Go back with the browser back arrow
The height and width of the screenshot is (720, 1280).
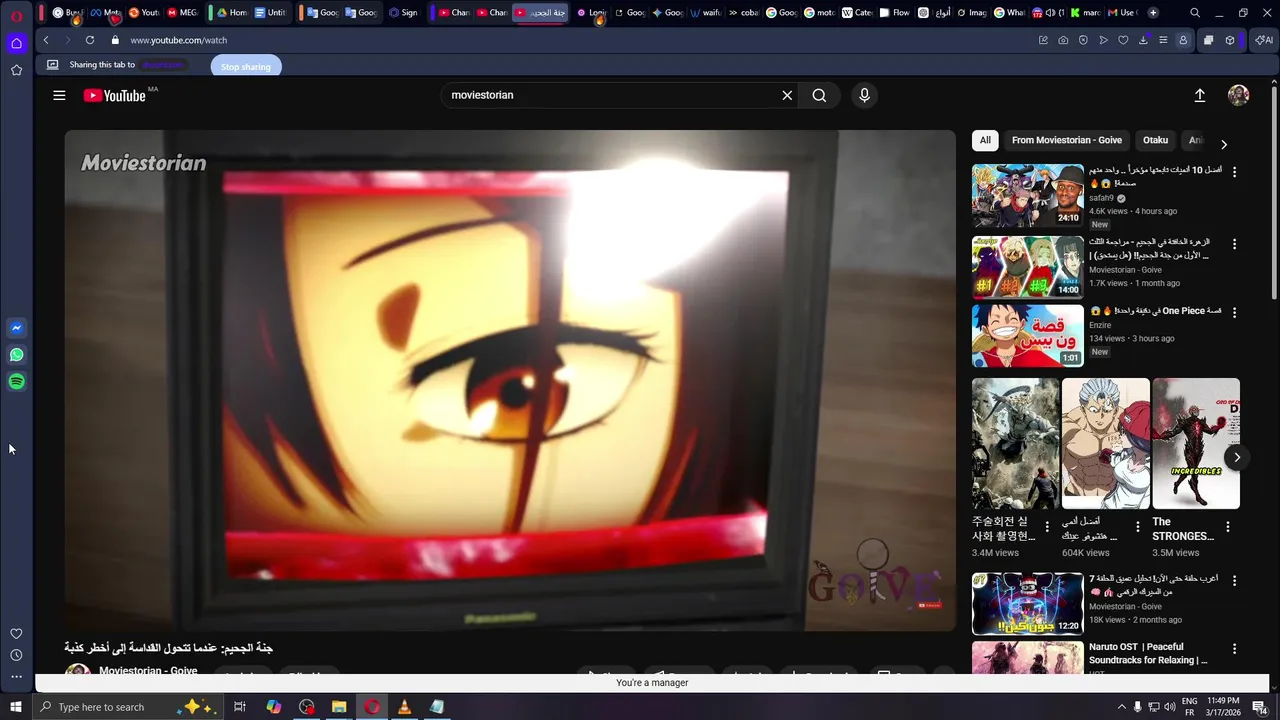tap(46, 40)
